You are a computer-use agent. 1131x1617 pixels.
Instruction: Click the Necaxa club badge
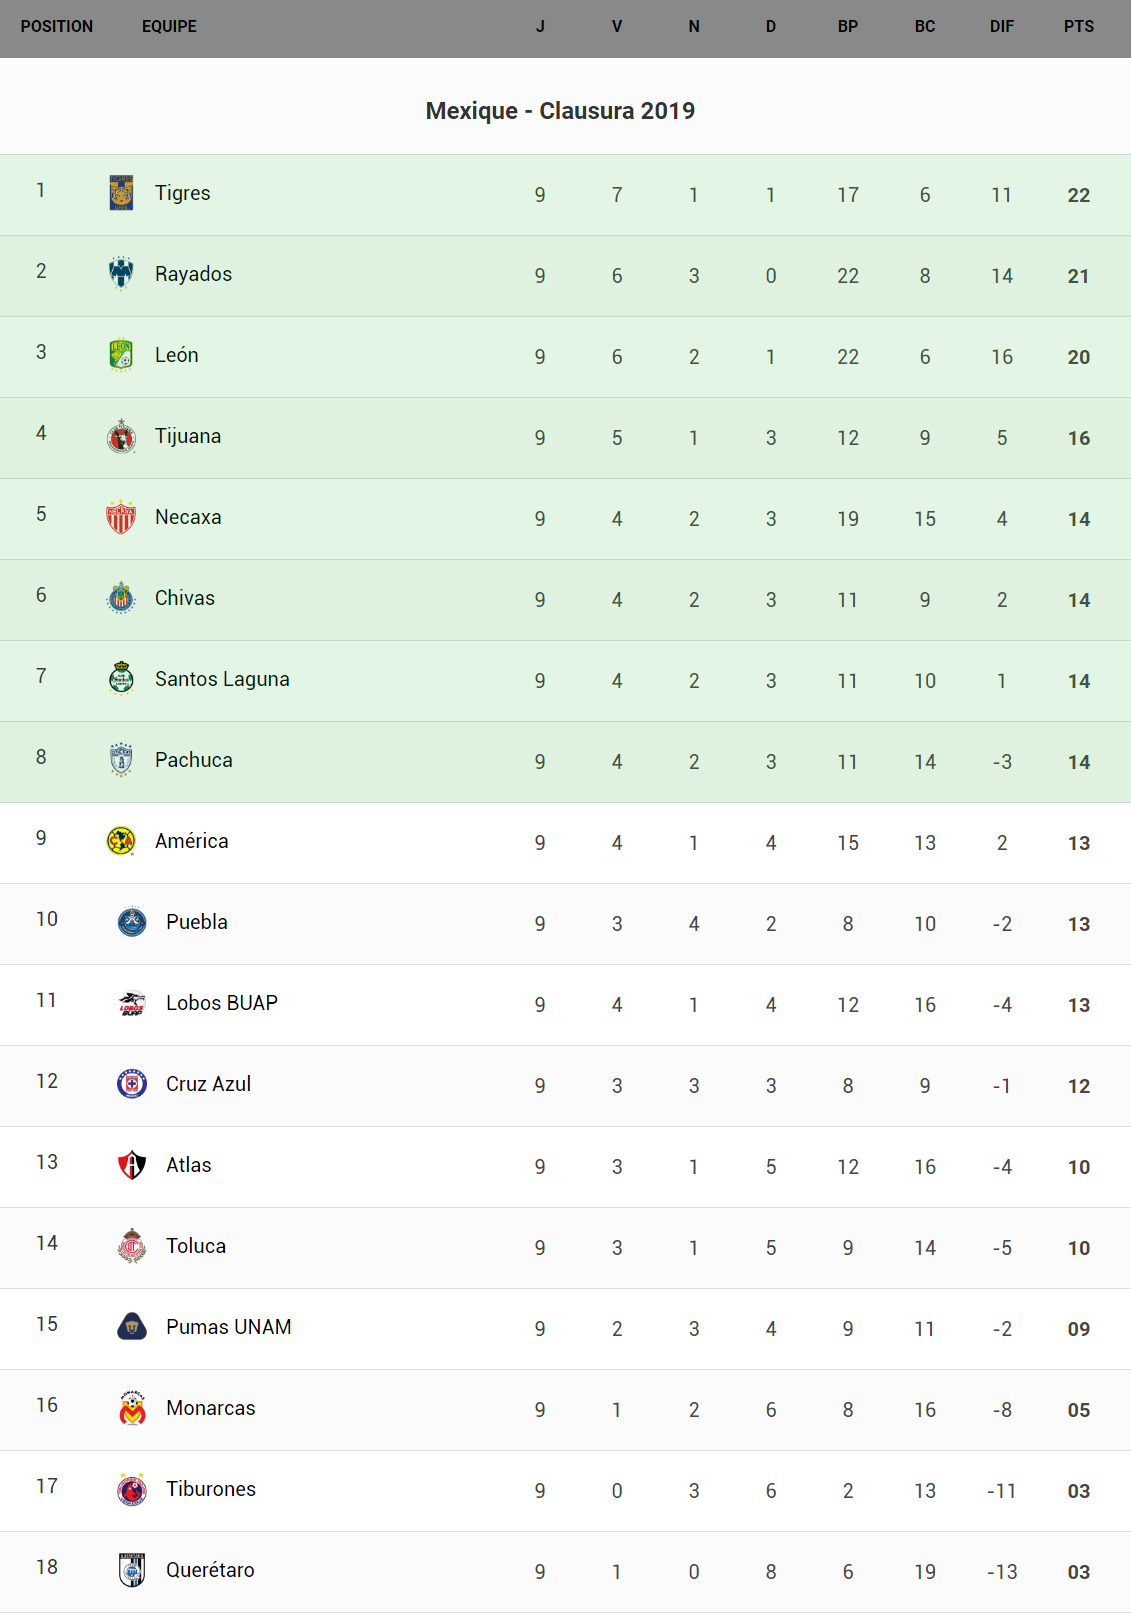click(x=121, y=517)
